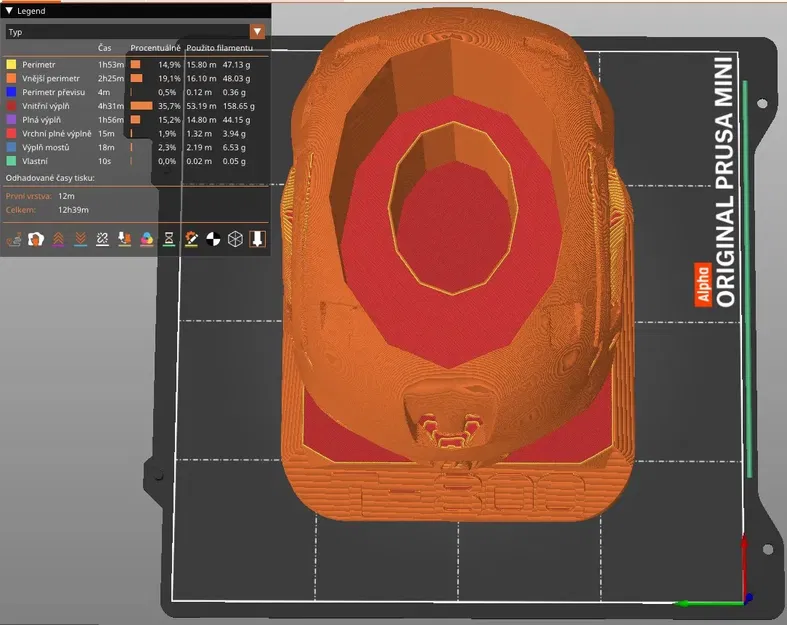Toggle visibility of Vrchní plné výplně label
This screenshot has width=787, height=625.
click(x=57, y=134)
